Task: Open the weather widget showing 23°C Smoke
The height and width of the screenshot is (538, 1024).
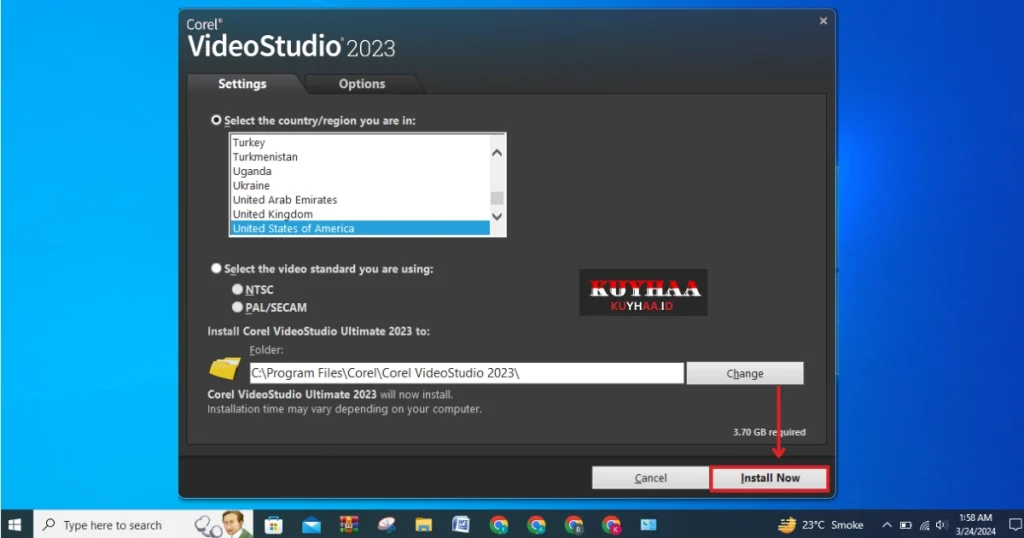Action: coord(821,525)
